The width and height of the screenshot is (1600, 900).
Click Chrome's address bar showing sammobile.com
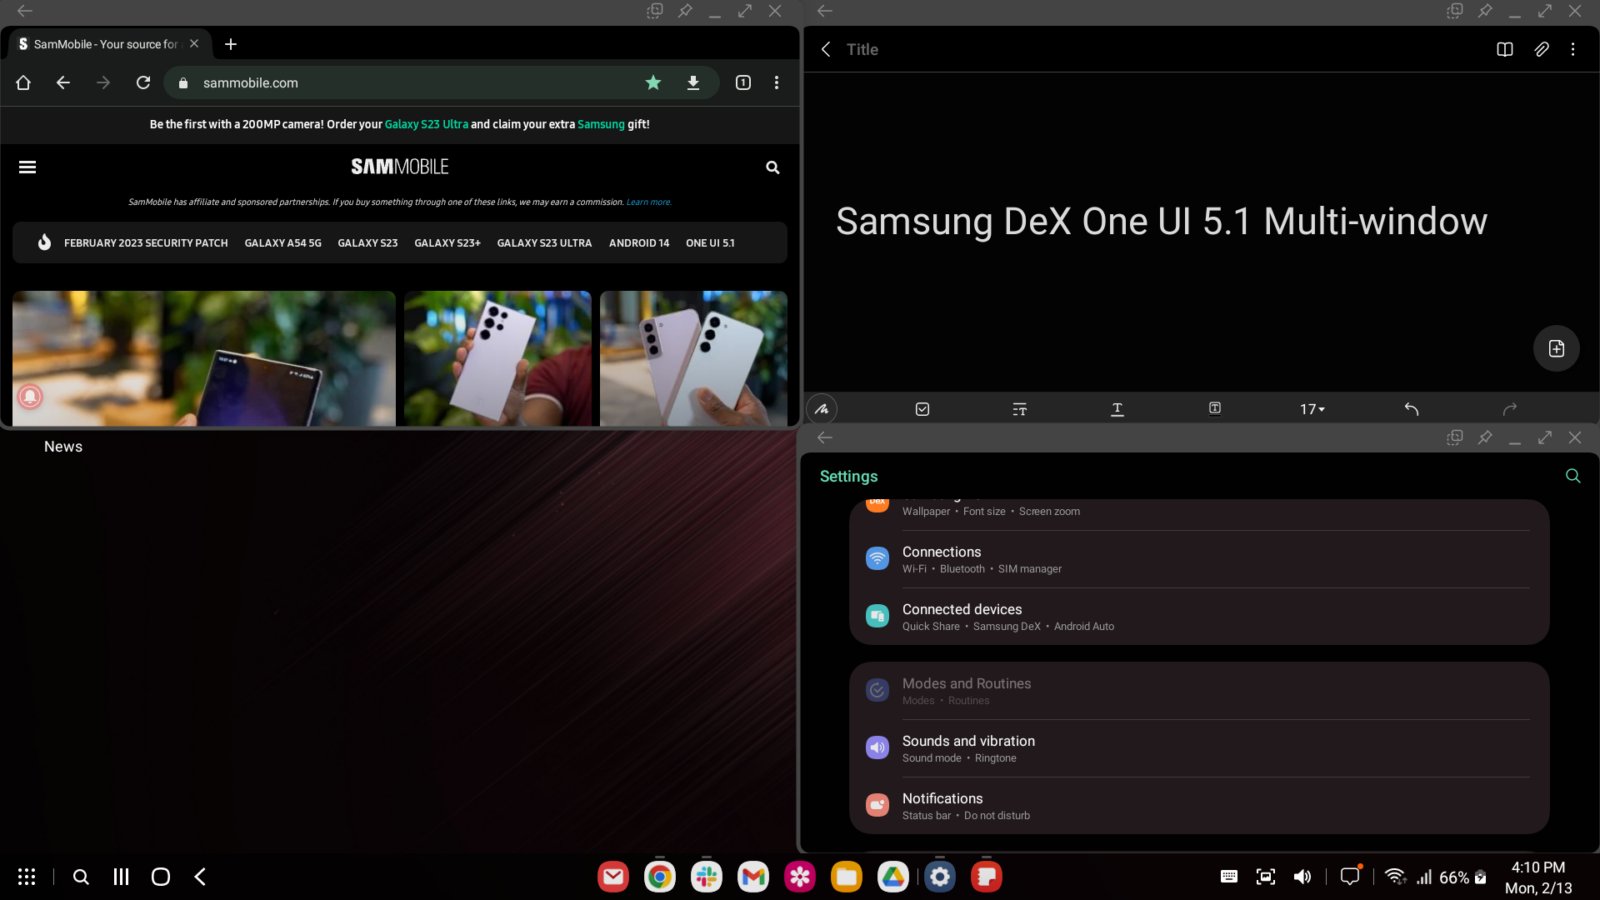pyautogui.click(x=400, y=83)
